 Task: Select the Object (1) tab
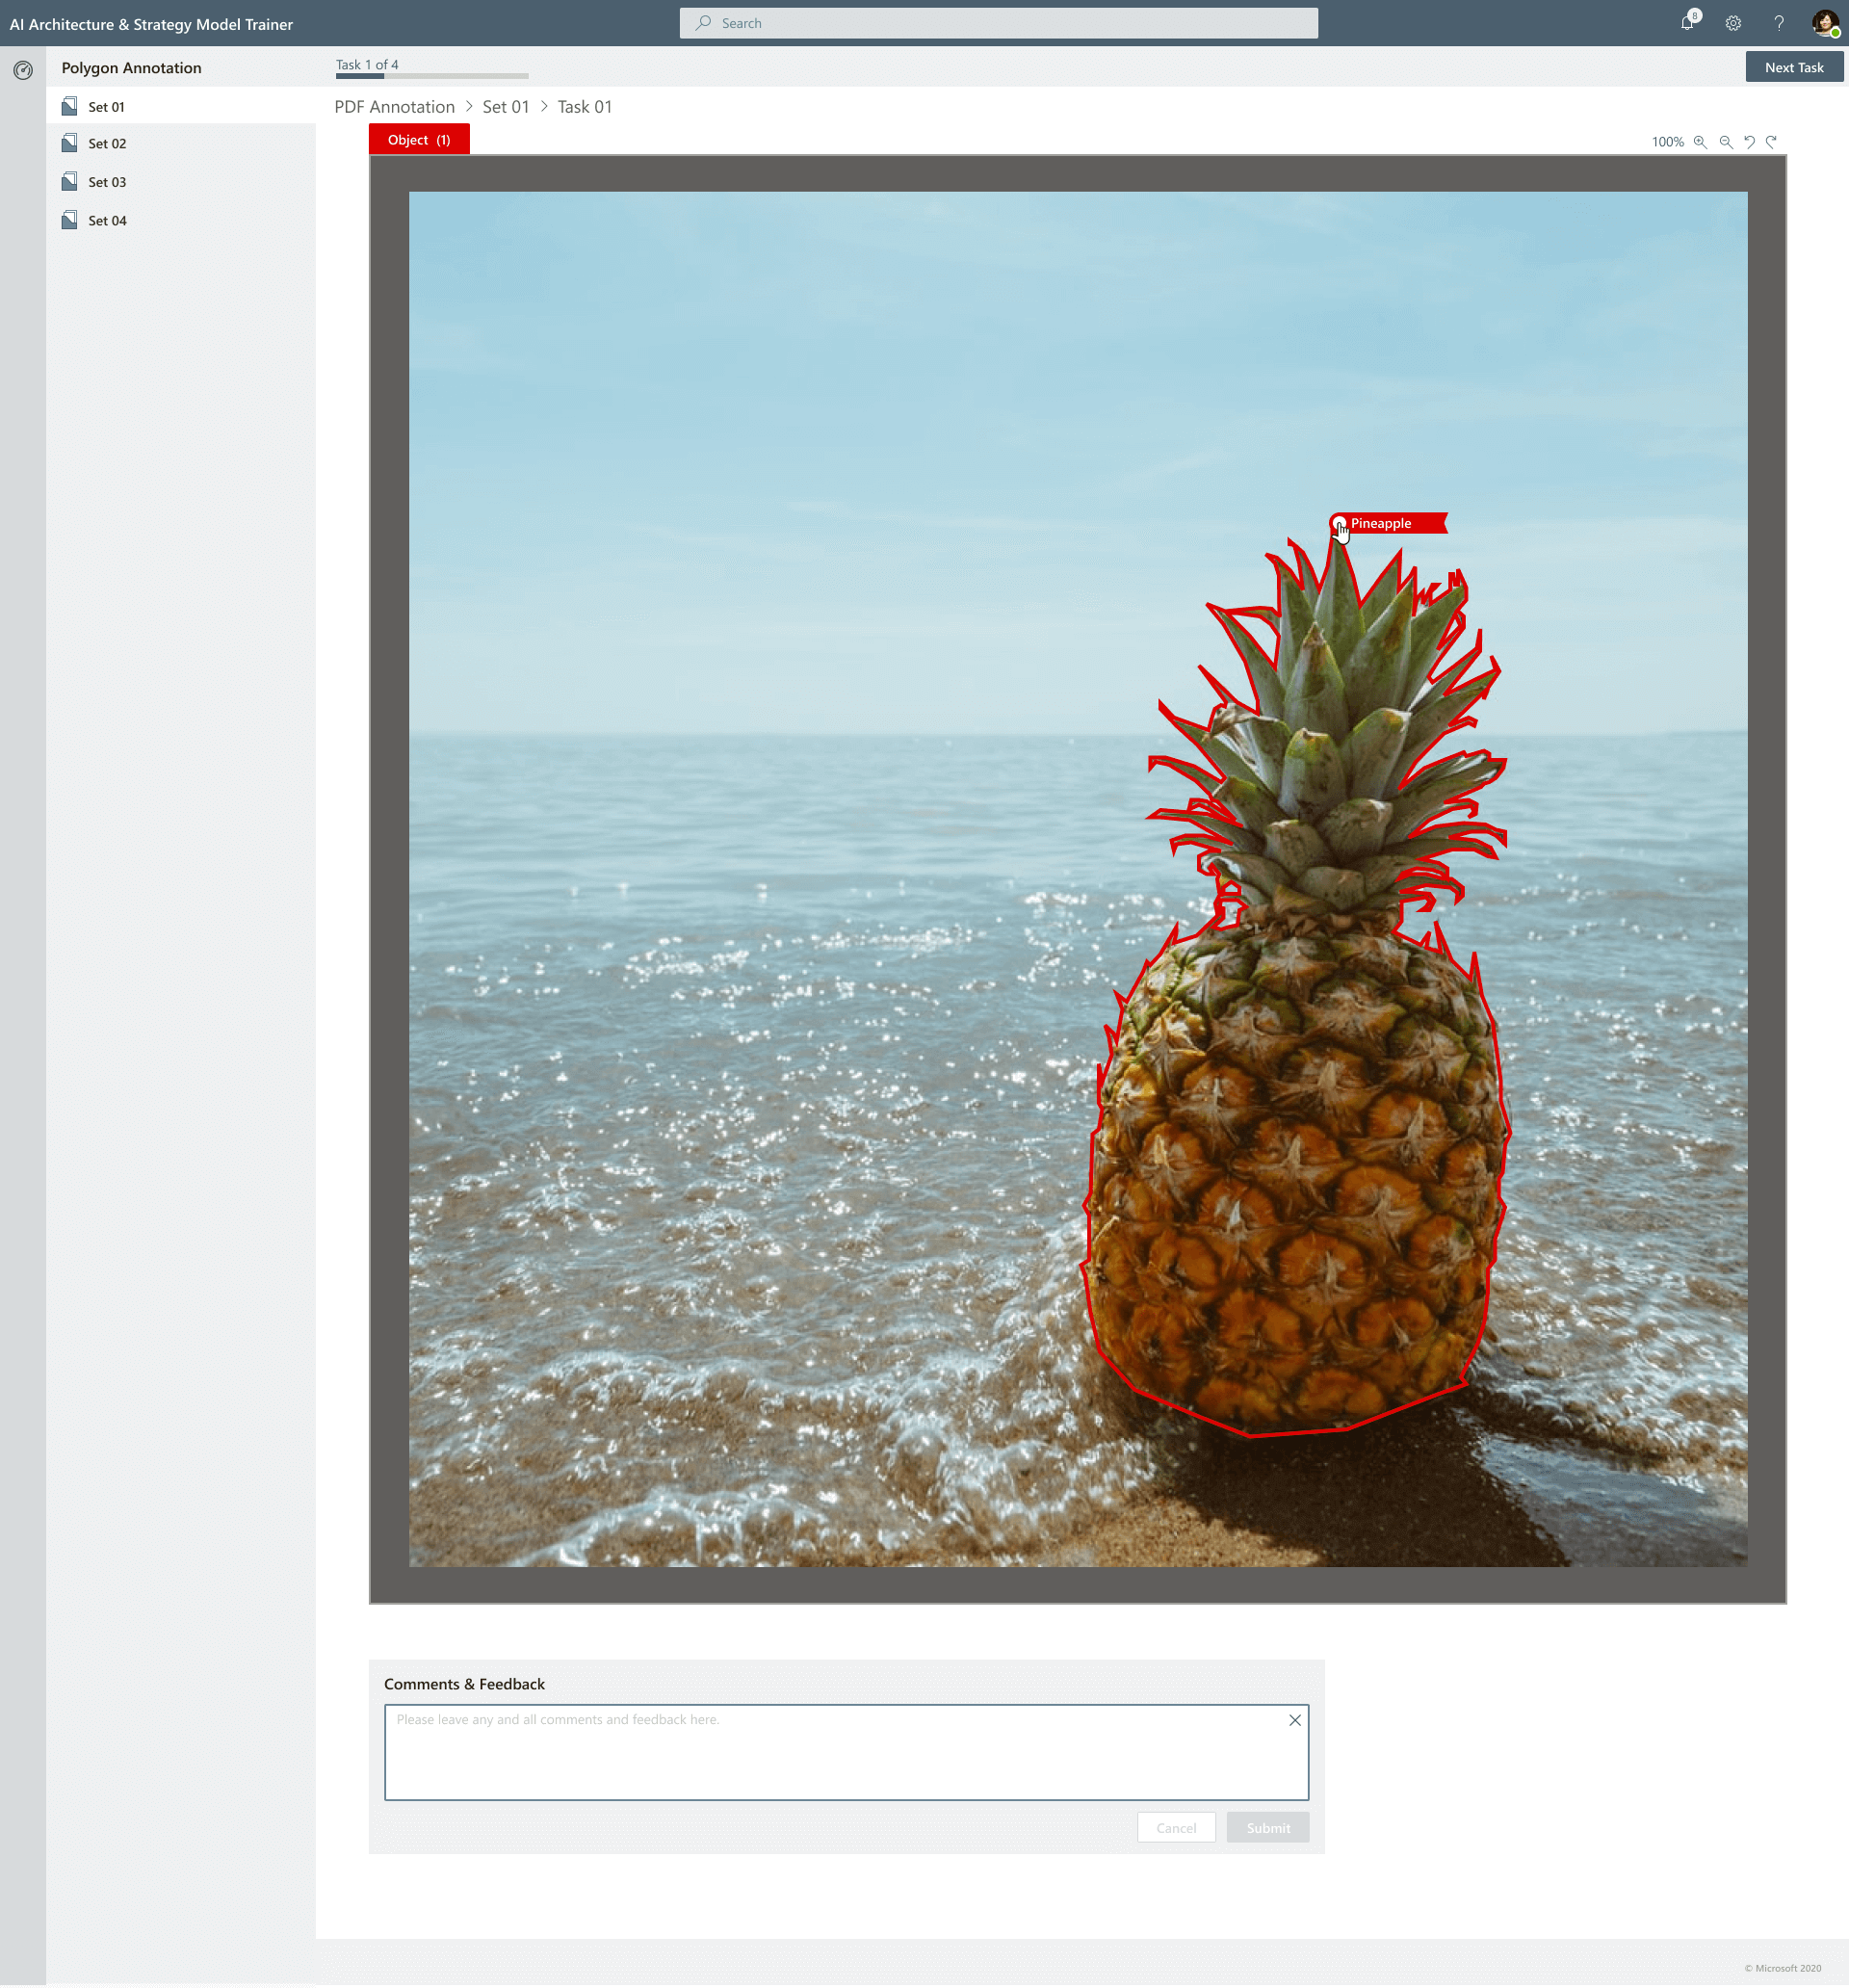[419, 140]
